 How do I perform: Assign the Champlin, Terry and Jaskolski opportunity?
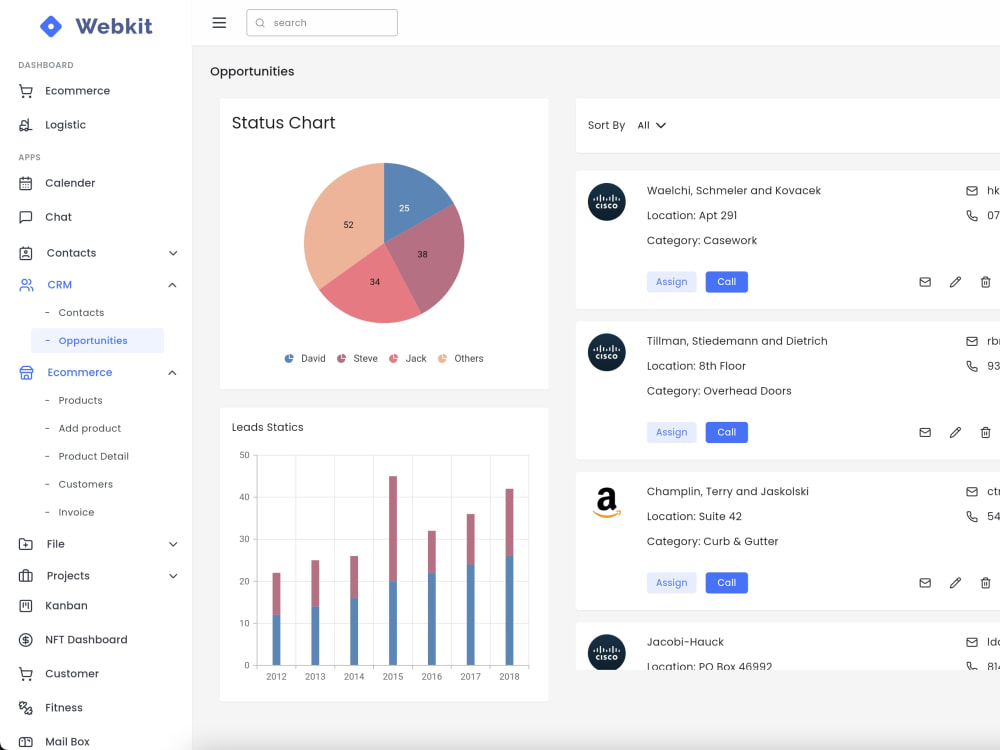pyautogui.click(x=672, y=583)
